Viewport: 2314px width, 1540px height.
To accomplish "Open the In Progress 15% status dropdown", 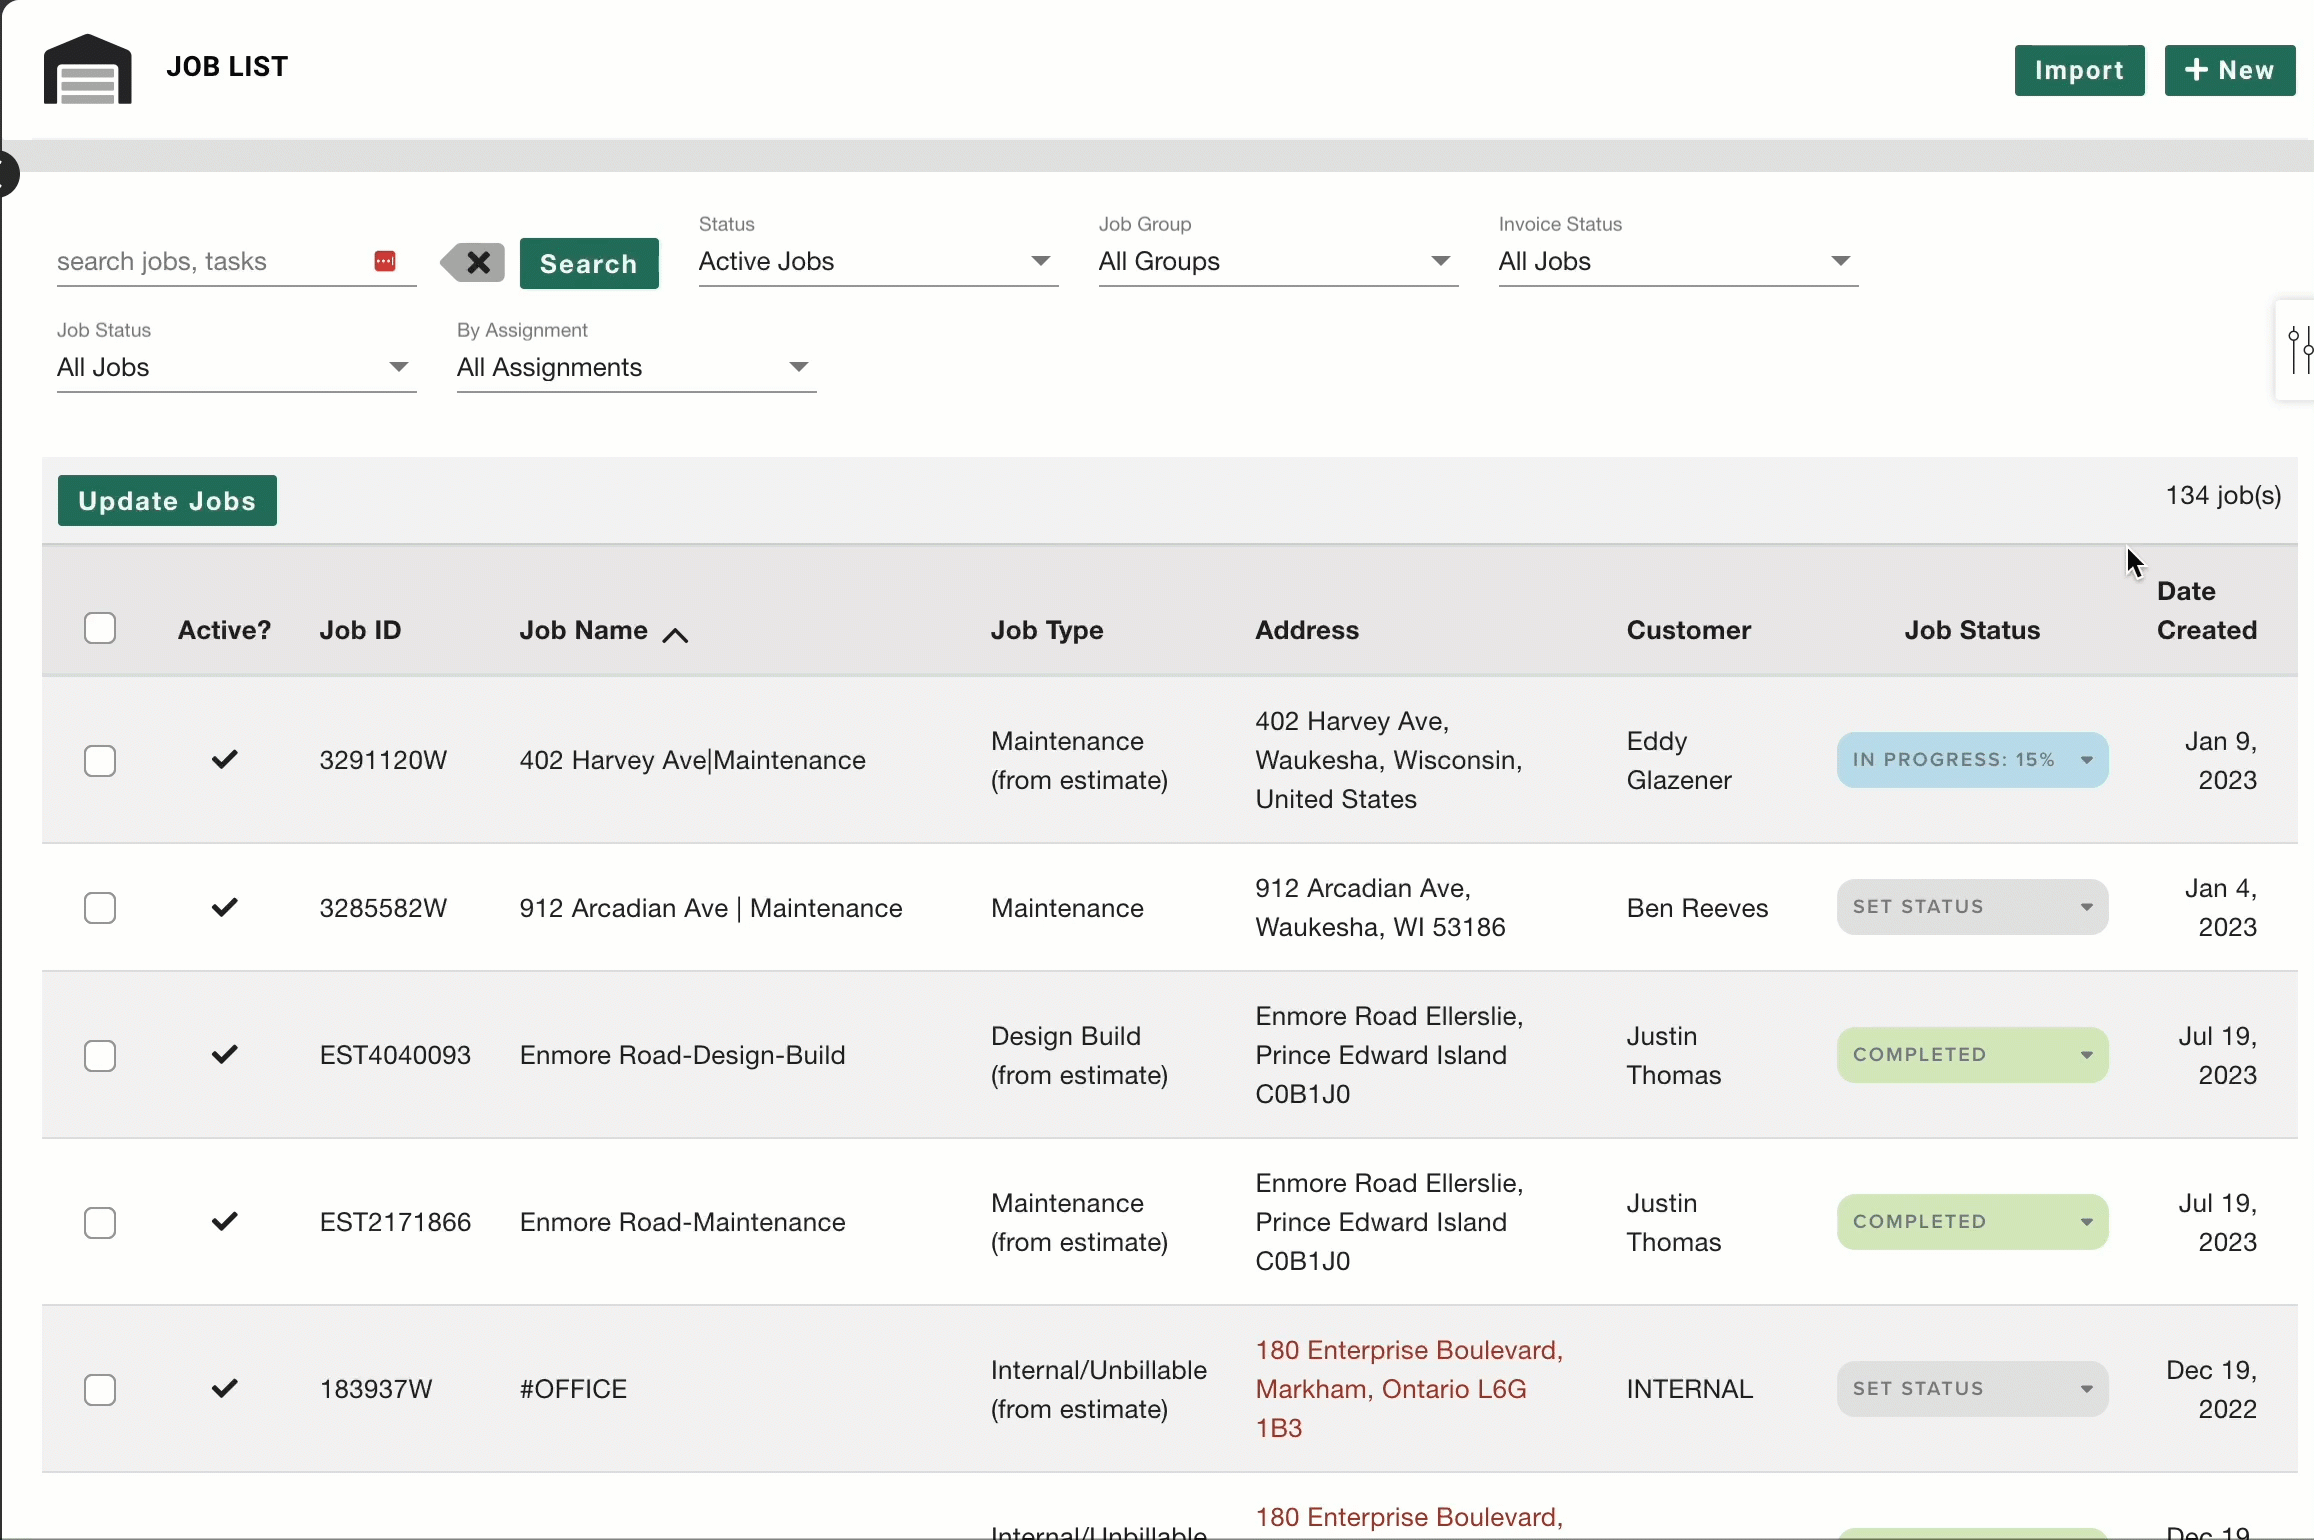I will point(1972,760).
